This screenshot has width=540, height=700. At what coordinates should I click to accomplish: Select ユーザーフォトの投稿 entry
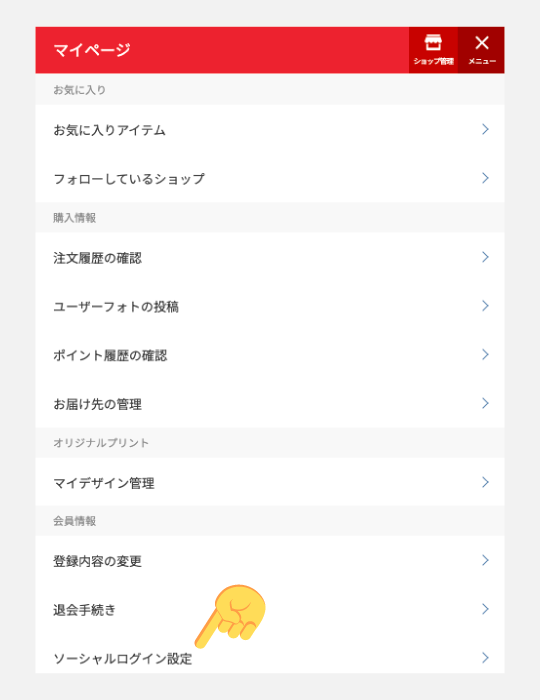click(270, 306)
